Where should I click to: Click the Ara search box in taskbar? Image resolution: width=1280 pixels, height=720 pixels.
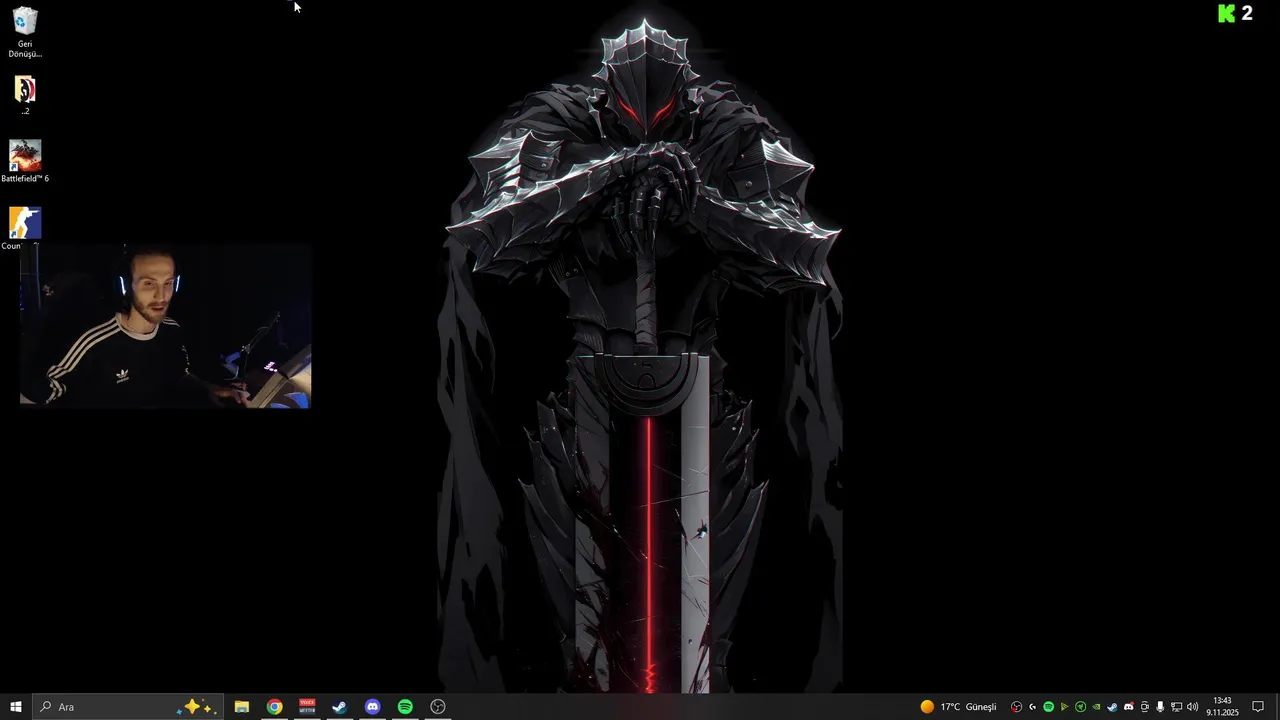coord(127,707)
